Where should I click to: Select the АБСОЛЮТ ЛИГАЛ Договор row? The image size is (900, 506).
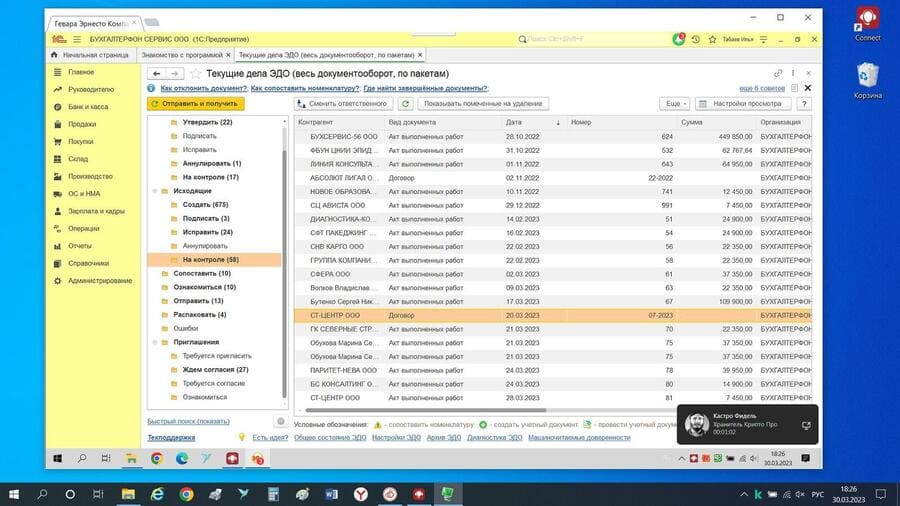click(x=553, y=178)
